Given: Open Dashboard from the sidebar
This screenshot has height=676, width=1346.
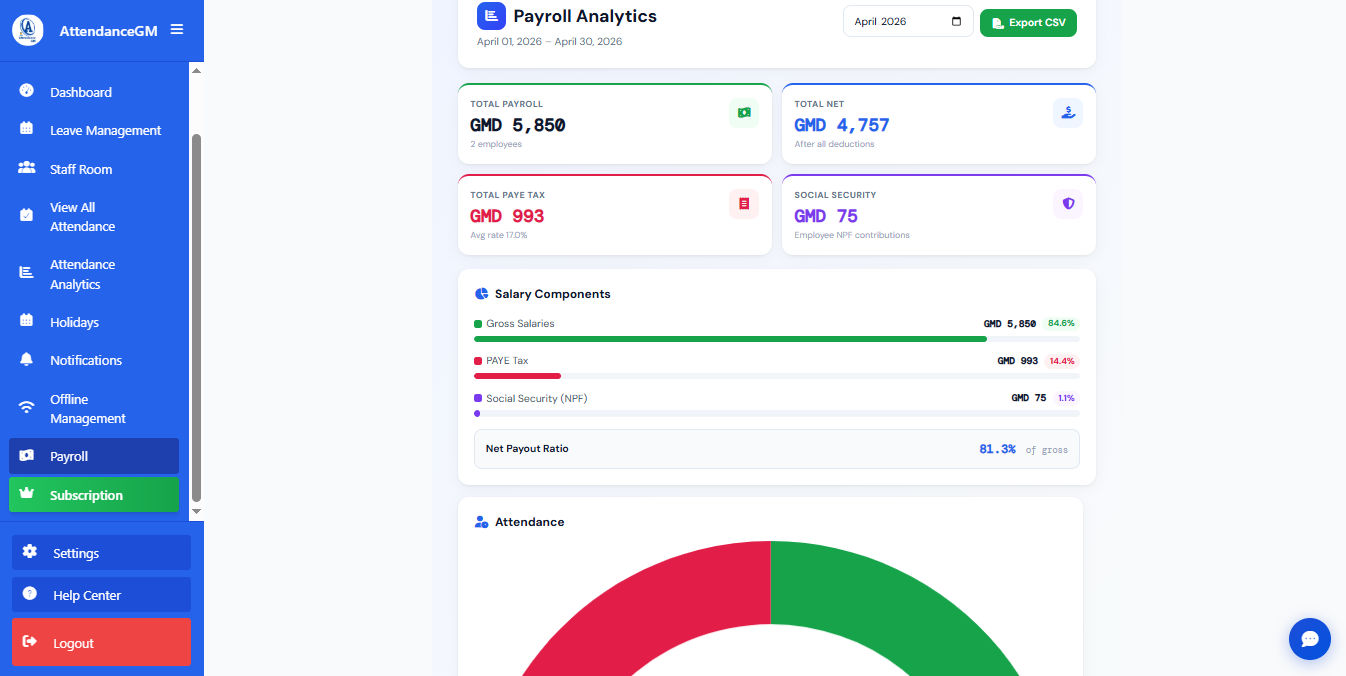Looking at the screenshot, I should pos(94,92).
